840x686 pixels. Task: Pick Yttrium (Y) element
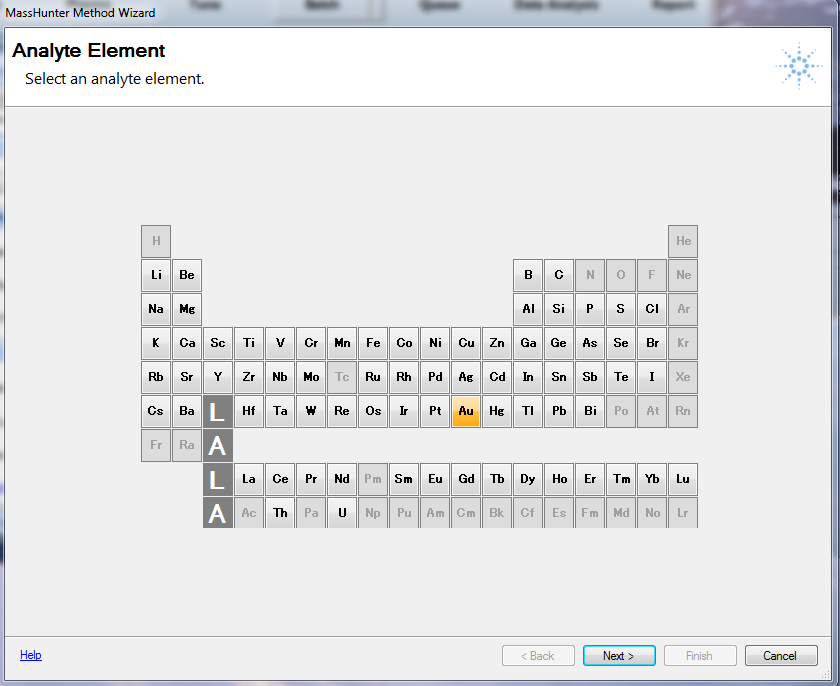click(x=218, y=377)
